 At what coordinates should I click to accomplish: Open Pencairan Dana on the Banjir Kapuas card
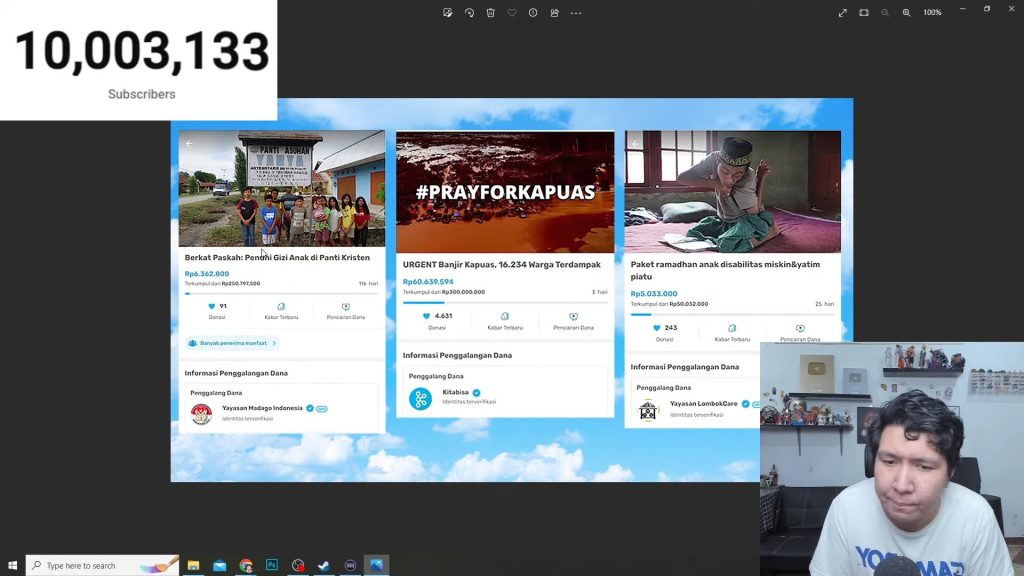tap(573, 321)
